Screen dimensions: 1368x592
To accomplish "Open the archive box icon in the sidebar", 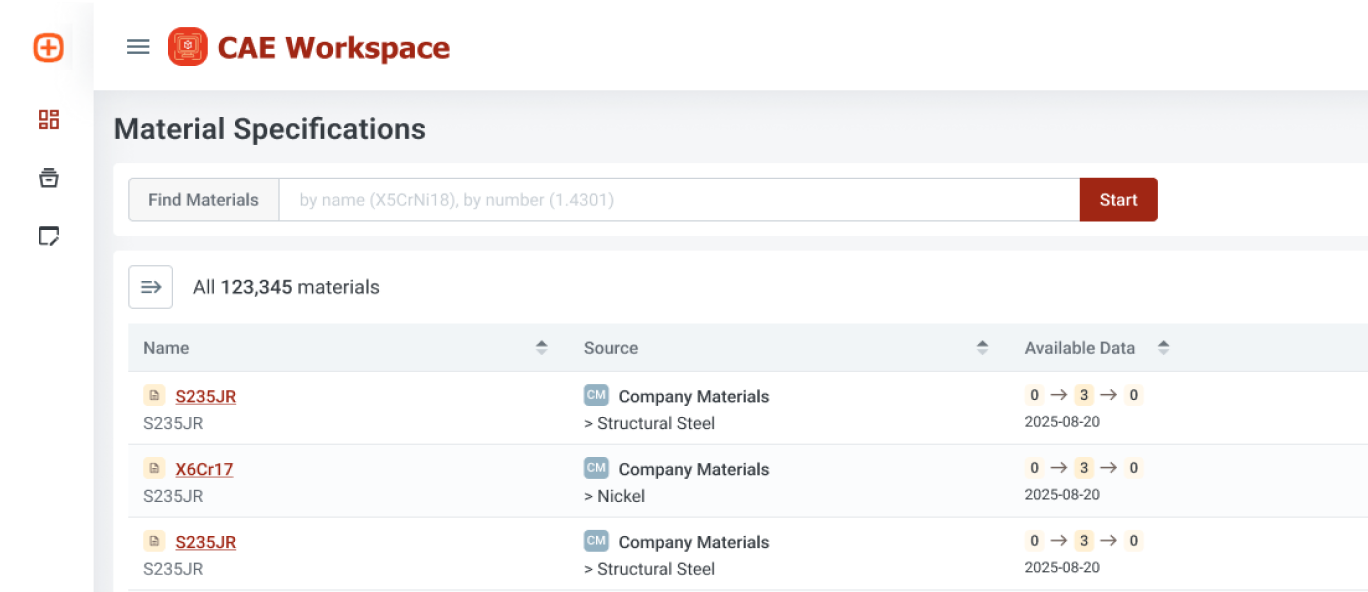I will point(48,178).
